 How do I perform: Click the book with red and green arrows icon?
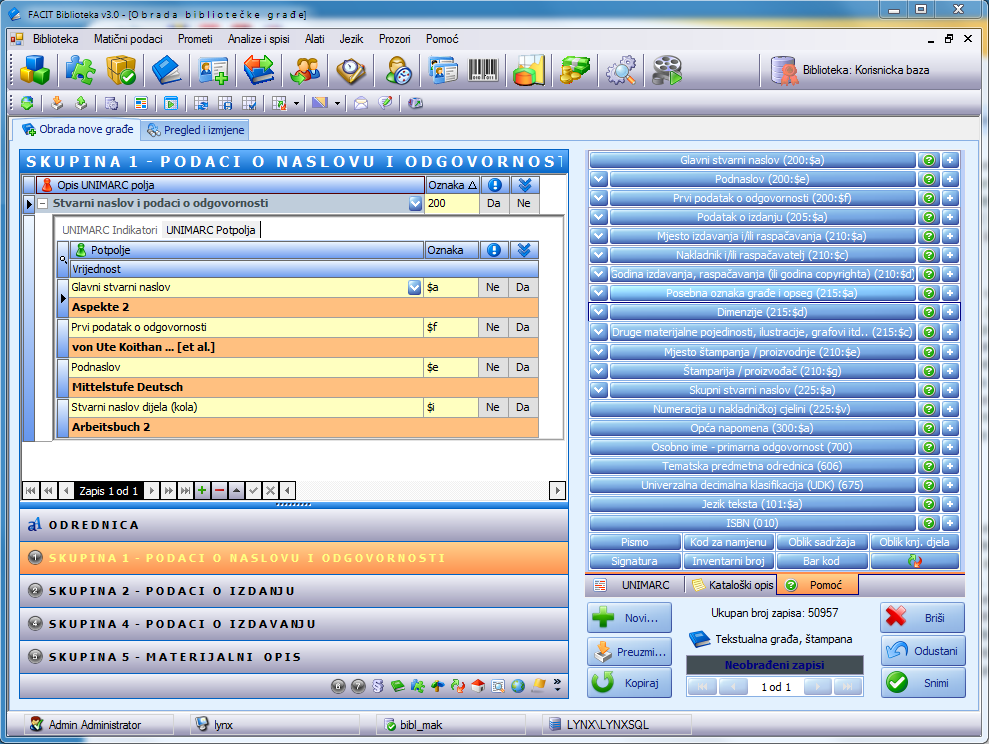pos(259,70)
